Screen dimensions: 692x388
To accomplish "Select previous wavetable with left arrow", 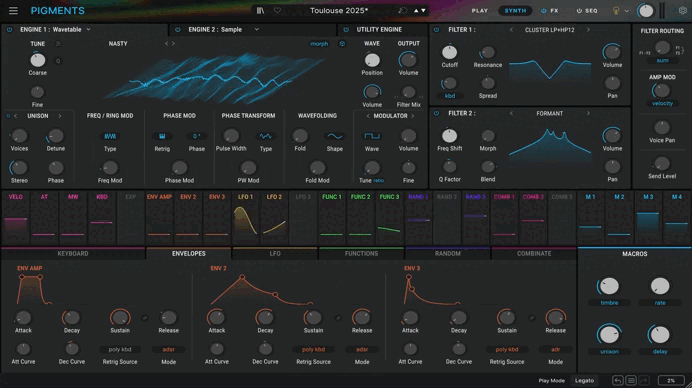I will click(166, 44).
